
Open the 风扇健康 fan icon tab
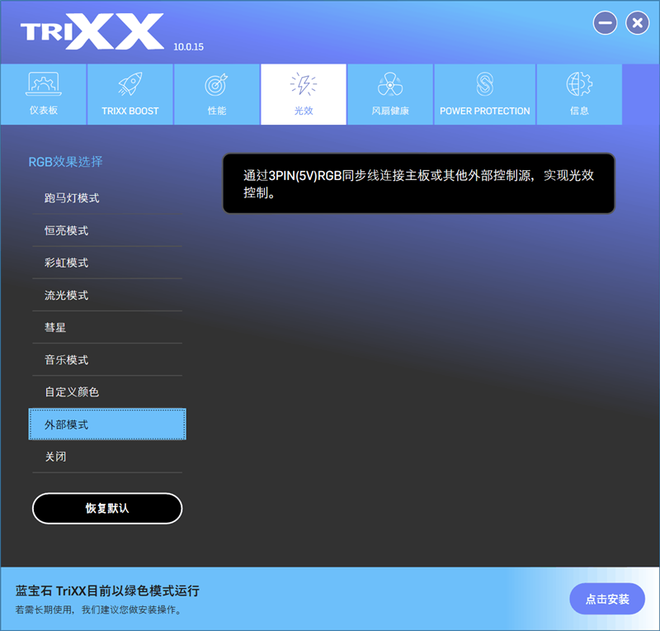390,85
